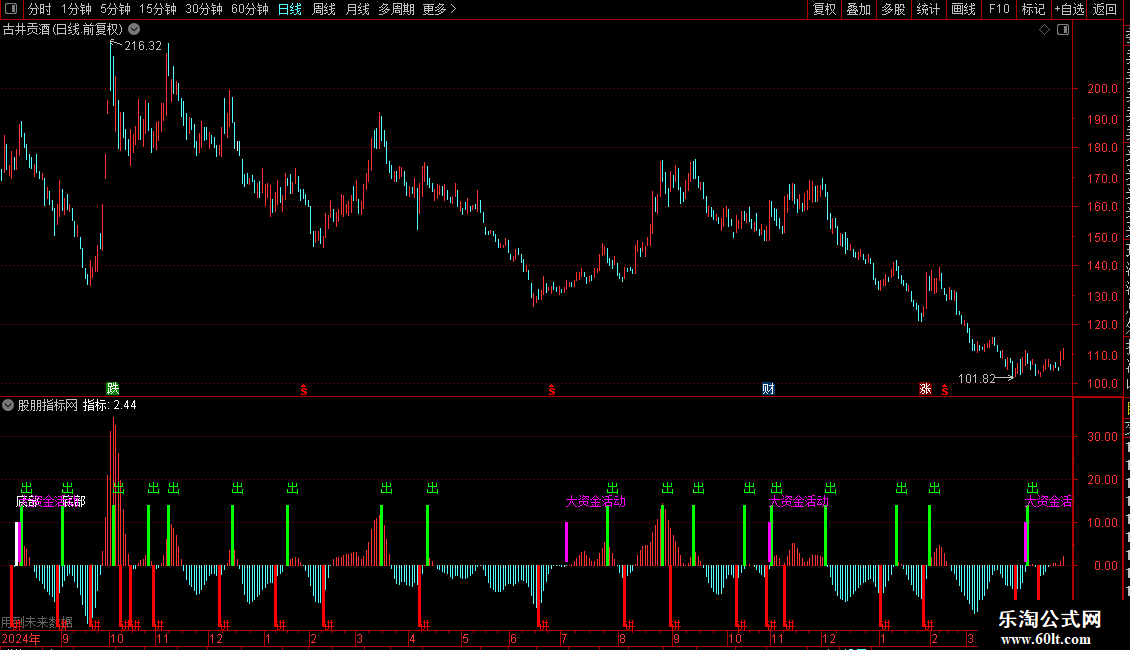This screenshot has height=650, width=1130.
Task: Click the 30.00 indicator axis label
Action: click(x=1102, y=437)
